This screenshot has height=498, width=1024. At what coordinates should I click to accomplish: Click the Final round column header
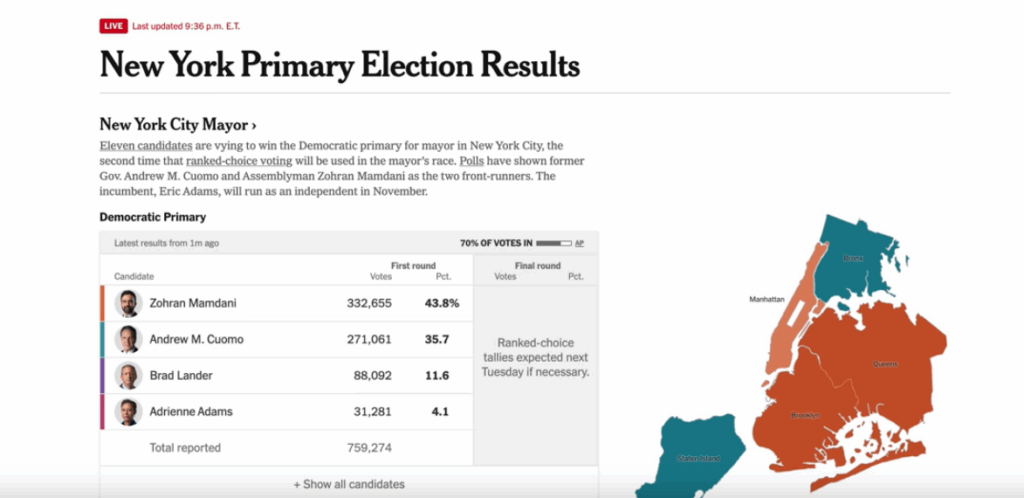click(x=538, y=266)
